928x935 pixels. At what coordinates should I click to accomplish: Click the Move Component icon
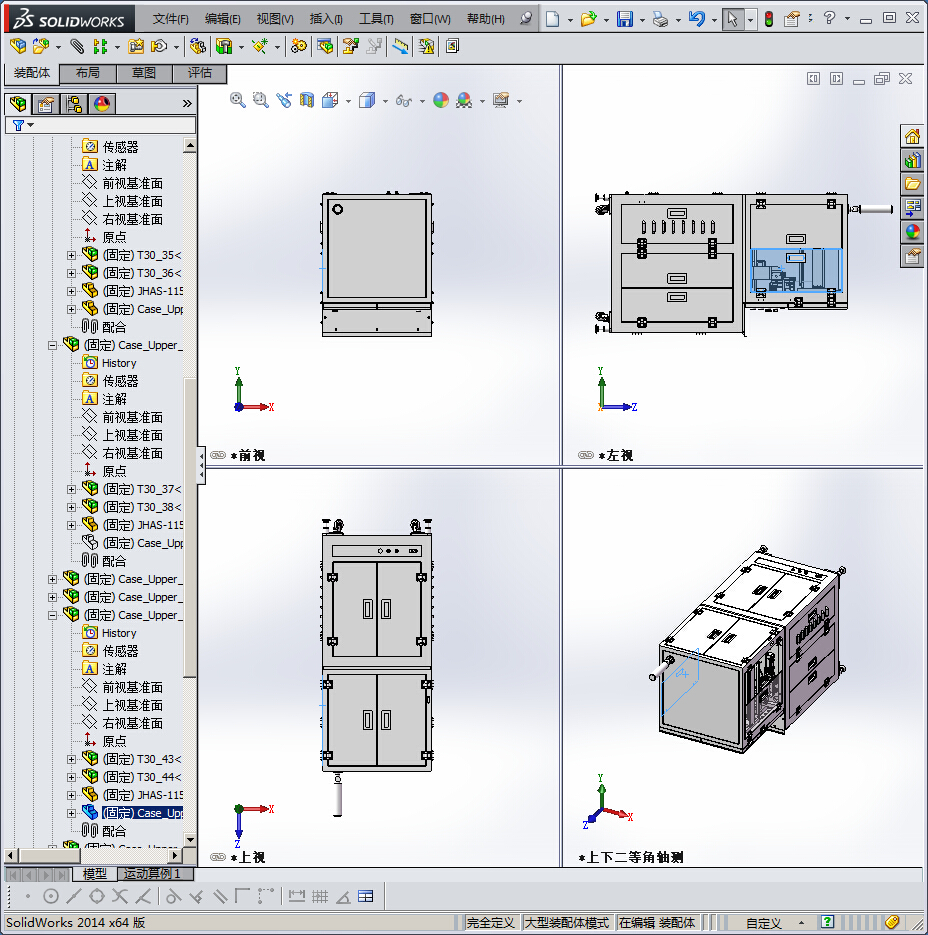(159, 46)
